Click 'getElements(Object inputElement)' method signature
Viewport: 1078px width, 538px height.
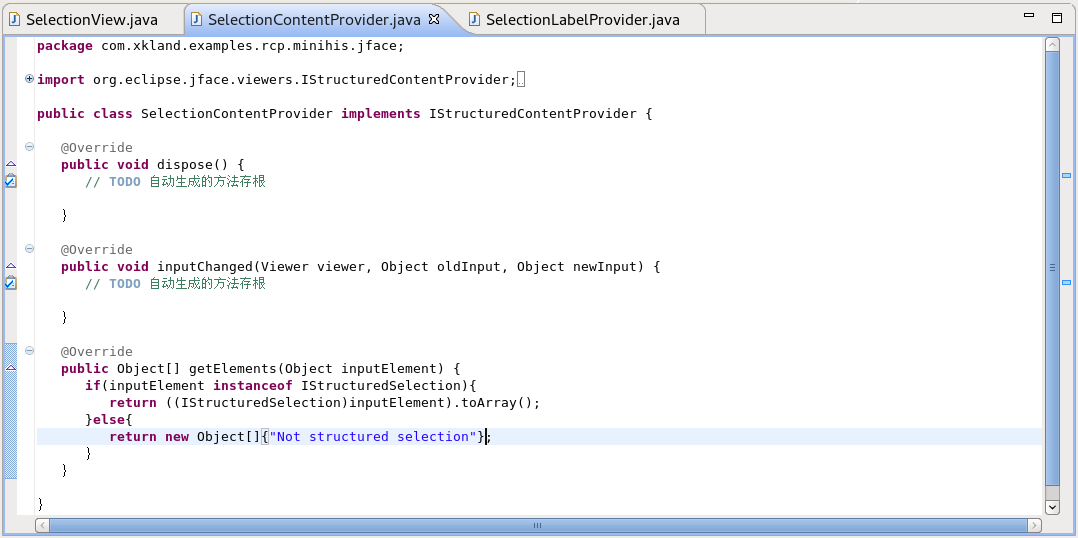tap(319, 368)
